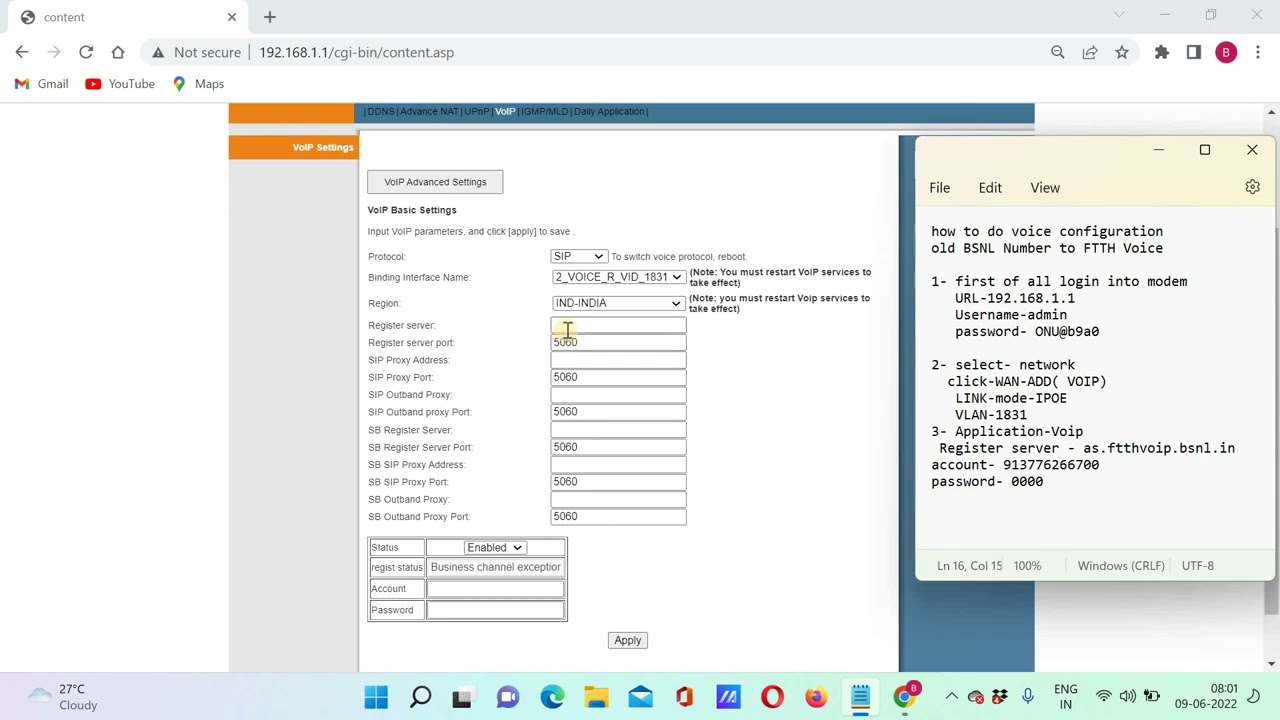Click the Register server input field

[618, 325]
